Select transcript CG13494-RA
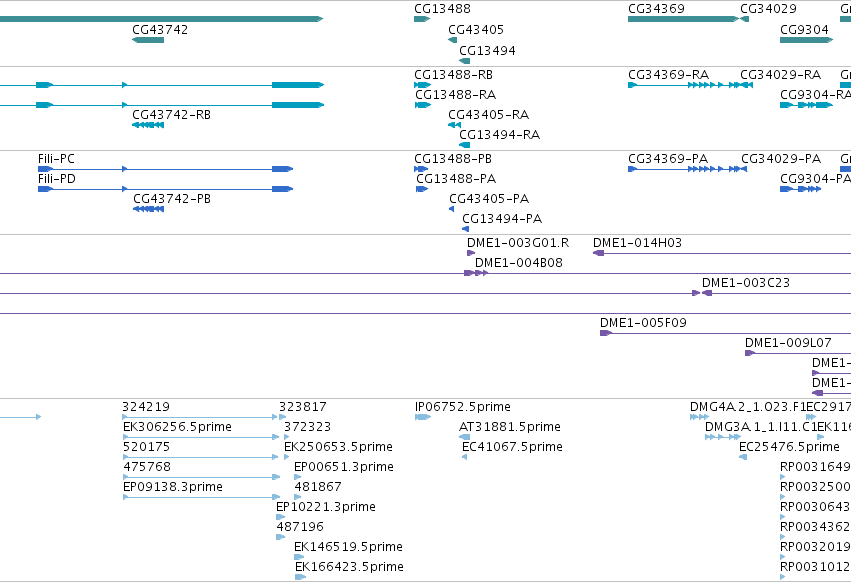This screenshot has height=582, width=851. pos(465,145)
